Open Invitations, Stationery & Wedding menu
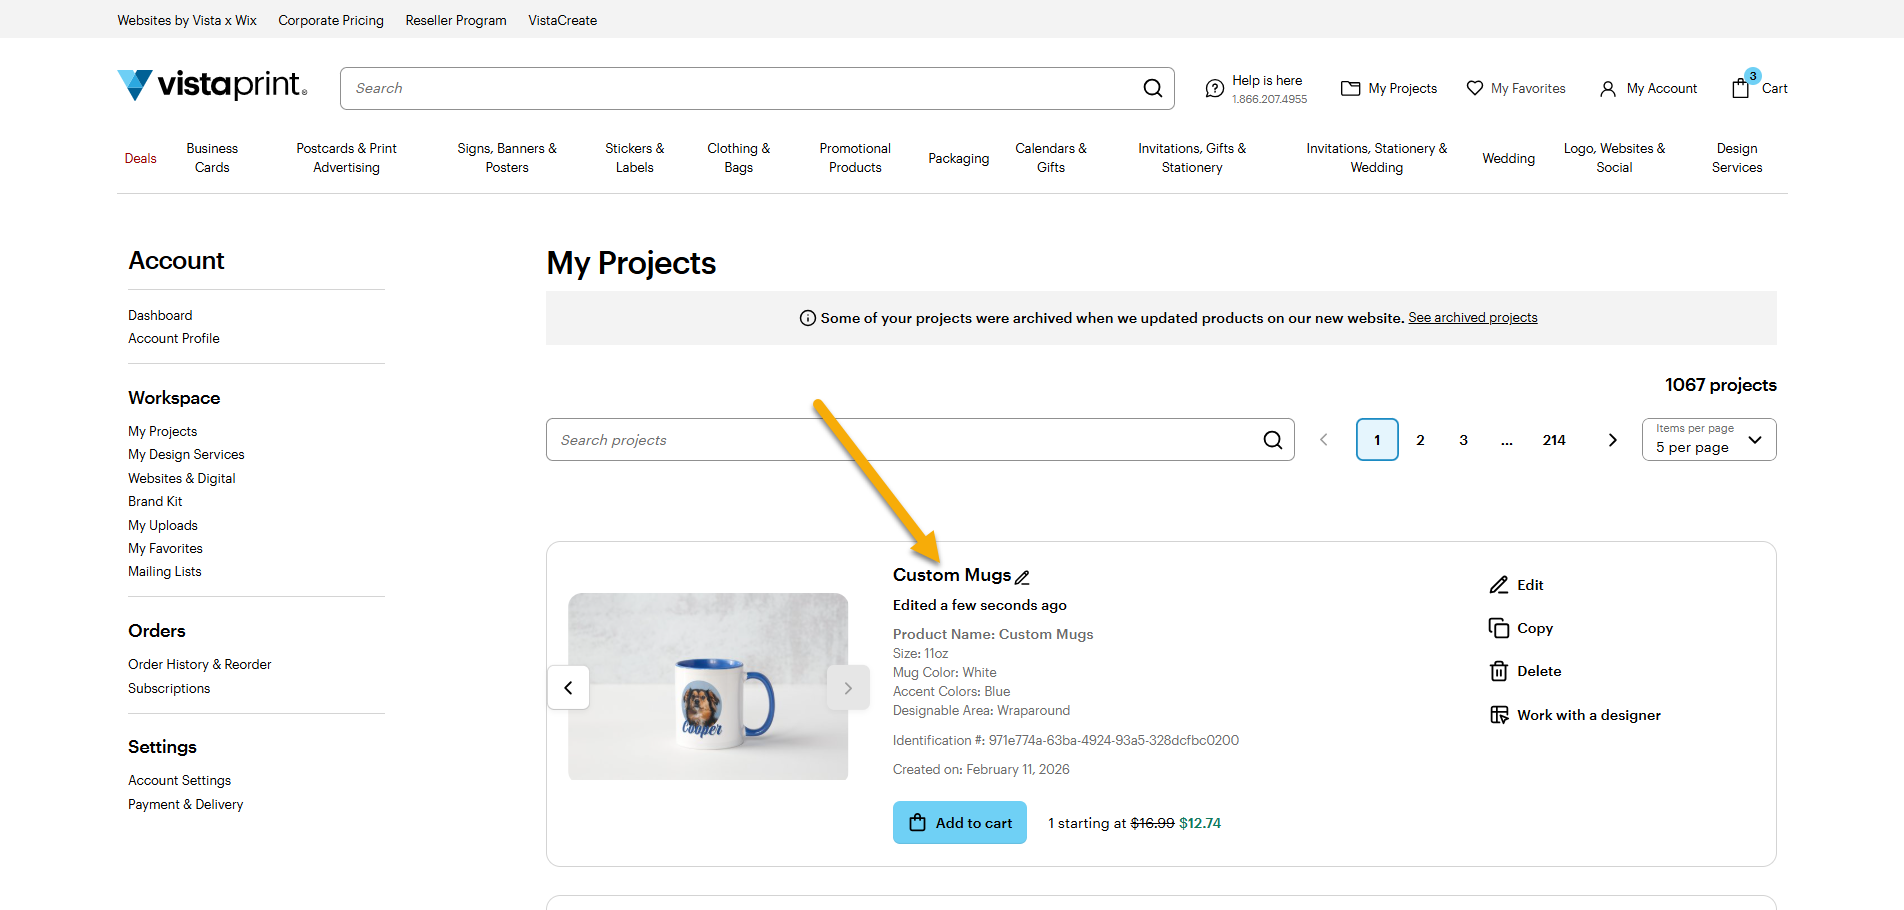 (x=1376, y=158)
